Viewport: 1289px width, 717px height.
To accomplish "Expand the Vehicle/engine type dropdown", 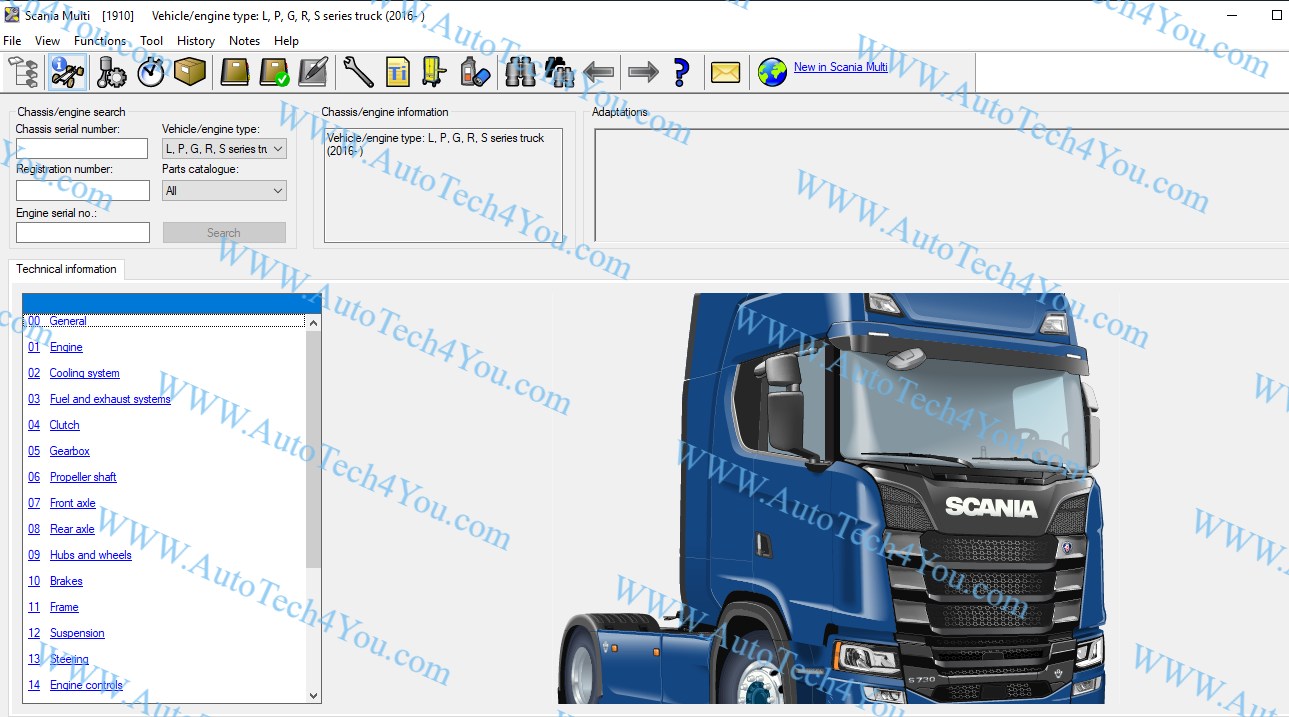I will click(x=277, y=149).
